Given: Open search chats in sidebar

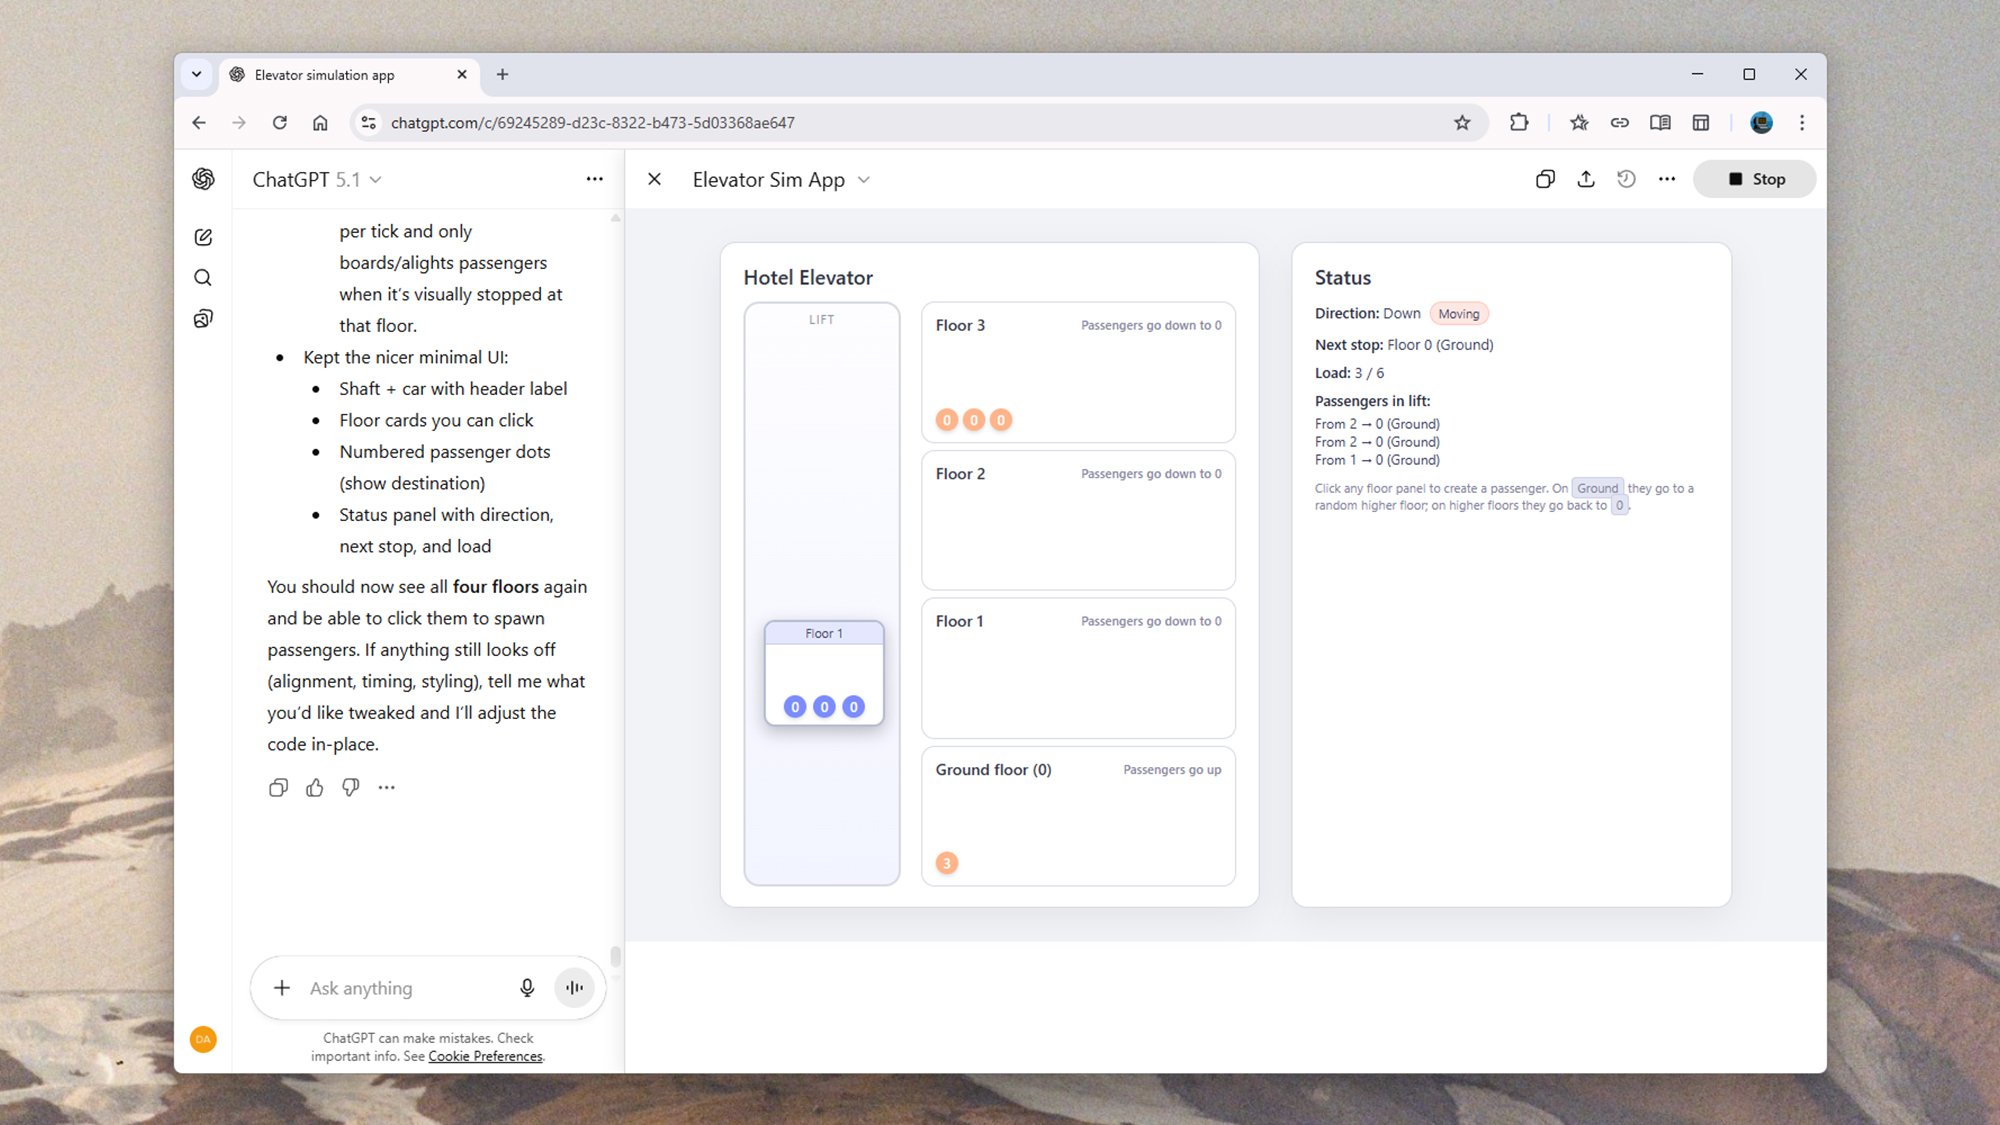Looking at the screenshot, I should (203, 278).
